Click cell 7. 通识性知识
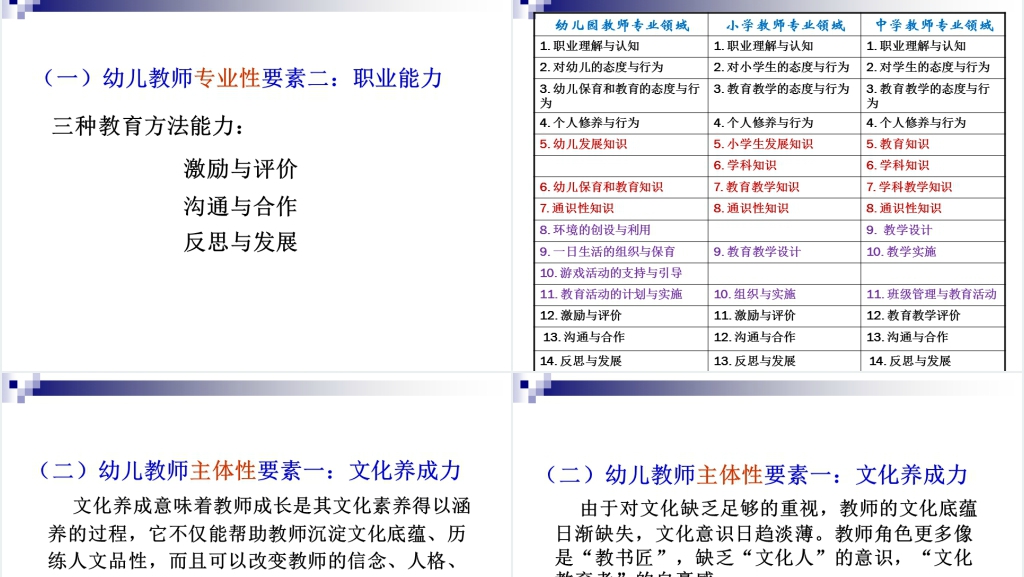The height and width of the screenshot is (577, 1024). (x=622, y=209)
